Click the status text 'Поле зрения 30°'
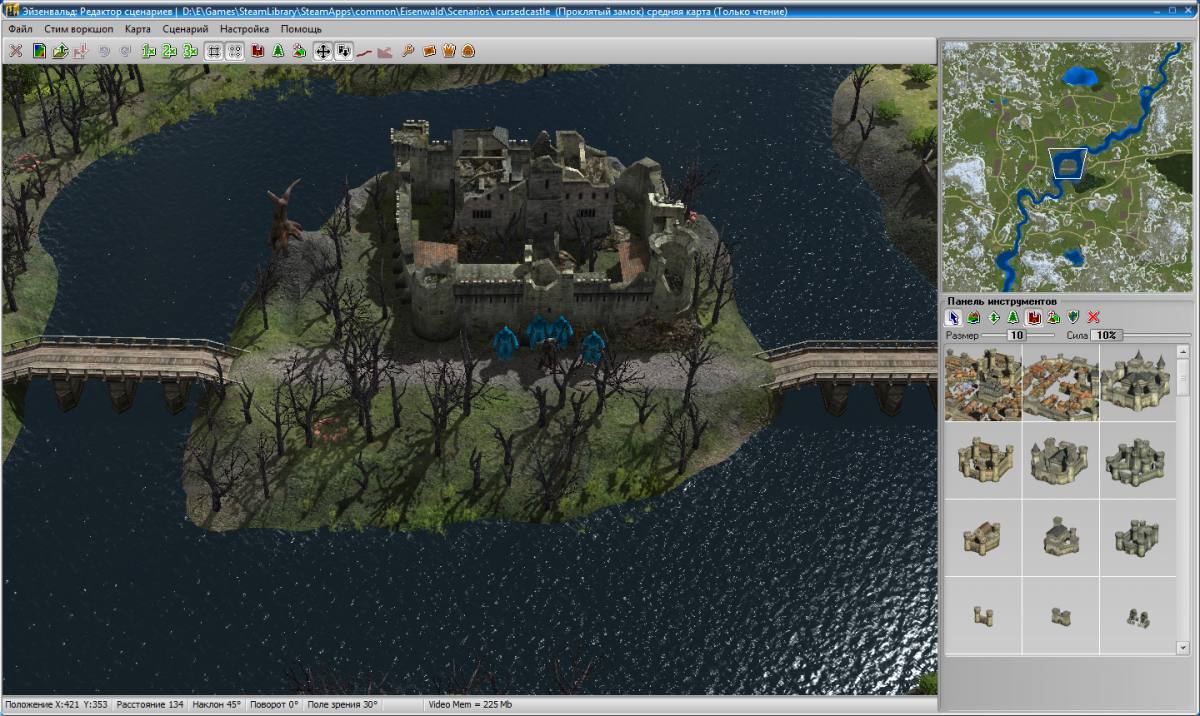The height and width of the screenshot is (716, 1200). [342, 704]
